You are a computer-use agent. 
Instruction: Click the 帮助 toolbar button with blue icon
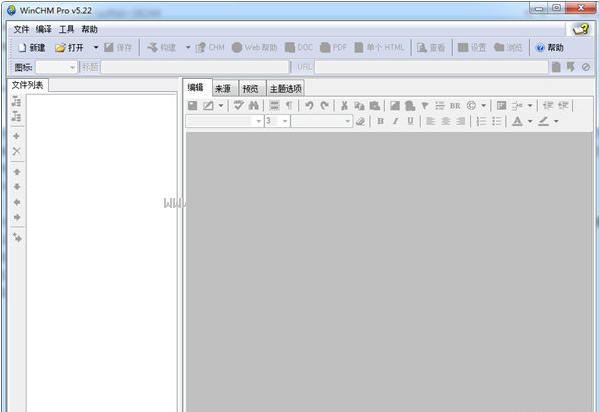pyautogui.click(x=550, y=47)
